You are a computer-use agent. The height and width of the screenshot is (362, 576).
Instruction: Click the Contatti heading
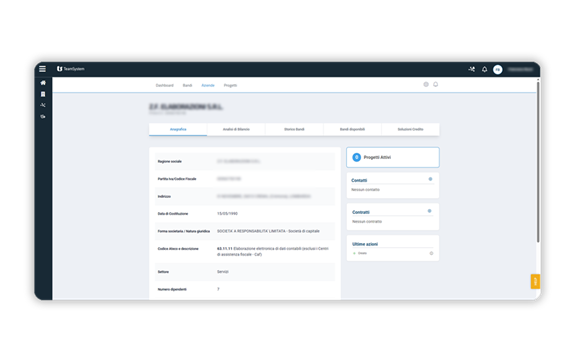click(x=359, y=180)
